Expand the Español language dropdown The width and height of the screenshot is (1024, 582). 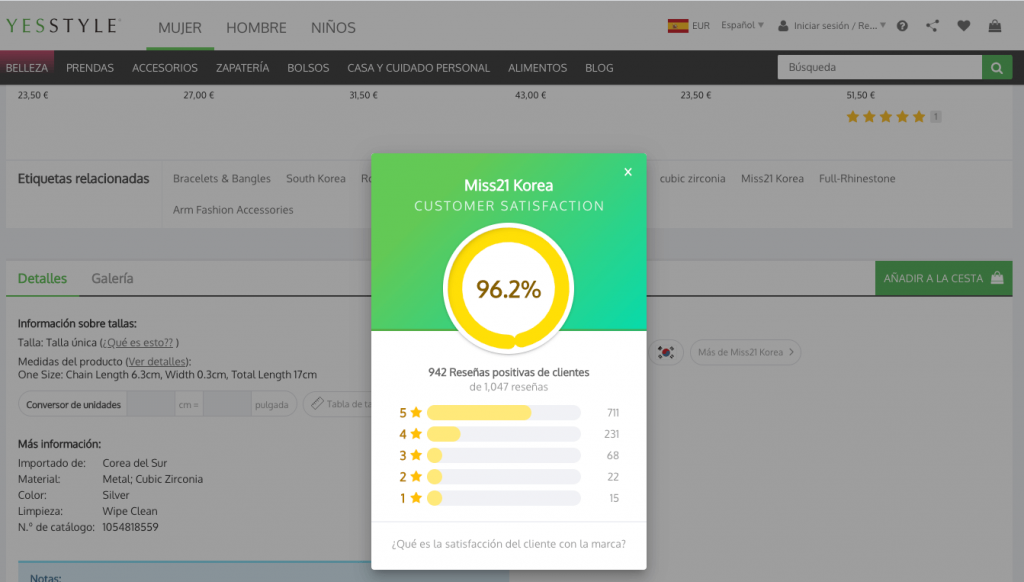click(x=743, y=25)
